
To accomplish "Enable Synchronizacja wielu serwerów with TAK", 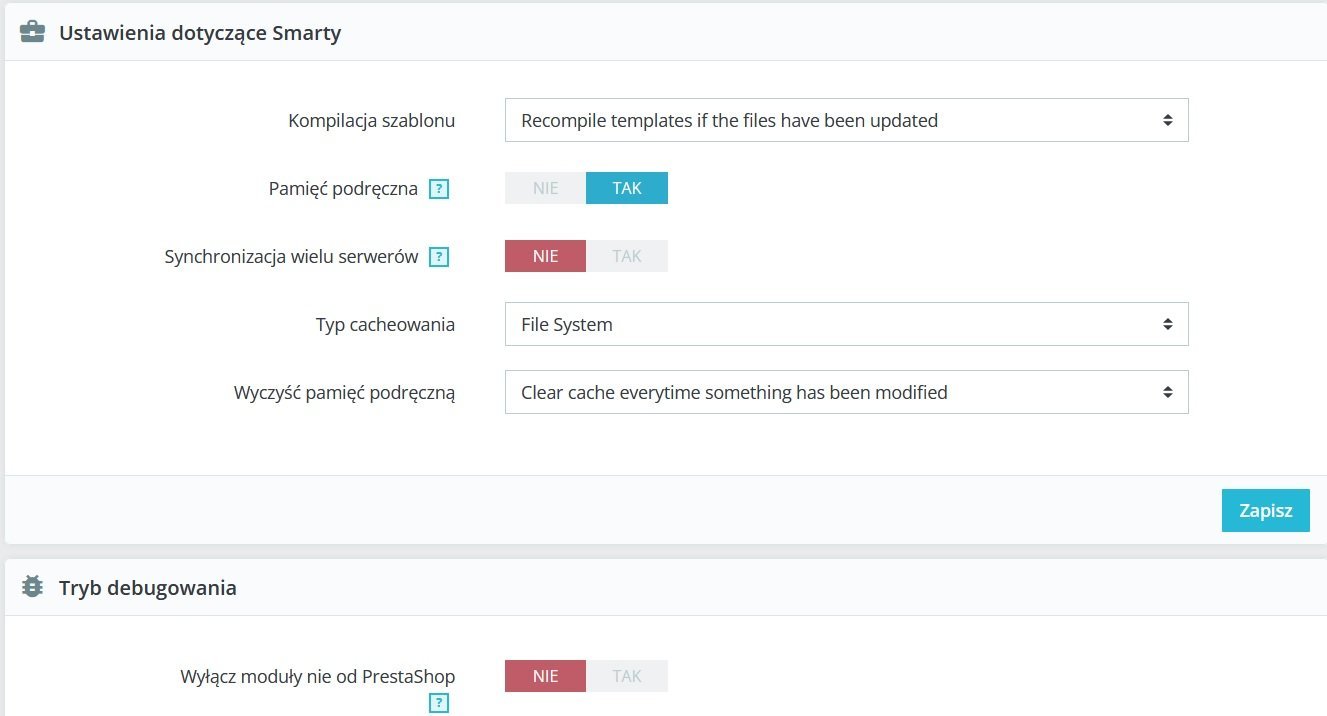I will 627,256.
